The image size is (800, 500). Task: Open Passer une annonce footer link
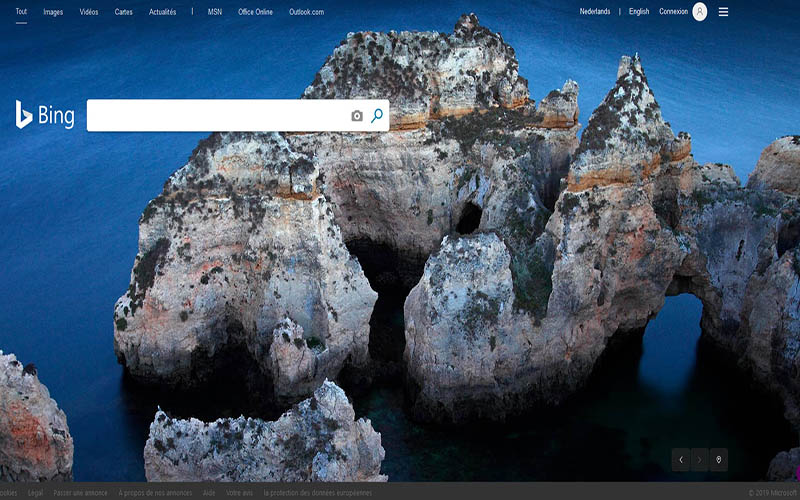point(81,493)
